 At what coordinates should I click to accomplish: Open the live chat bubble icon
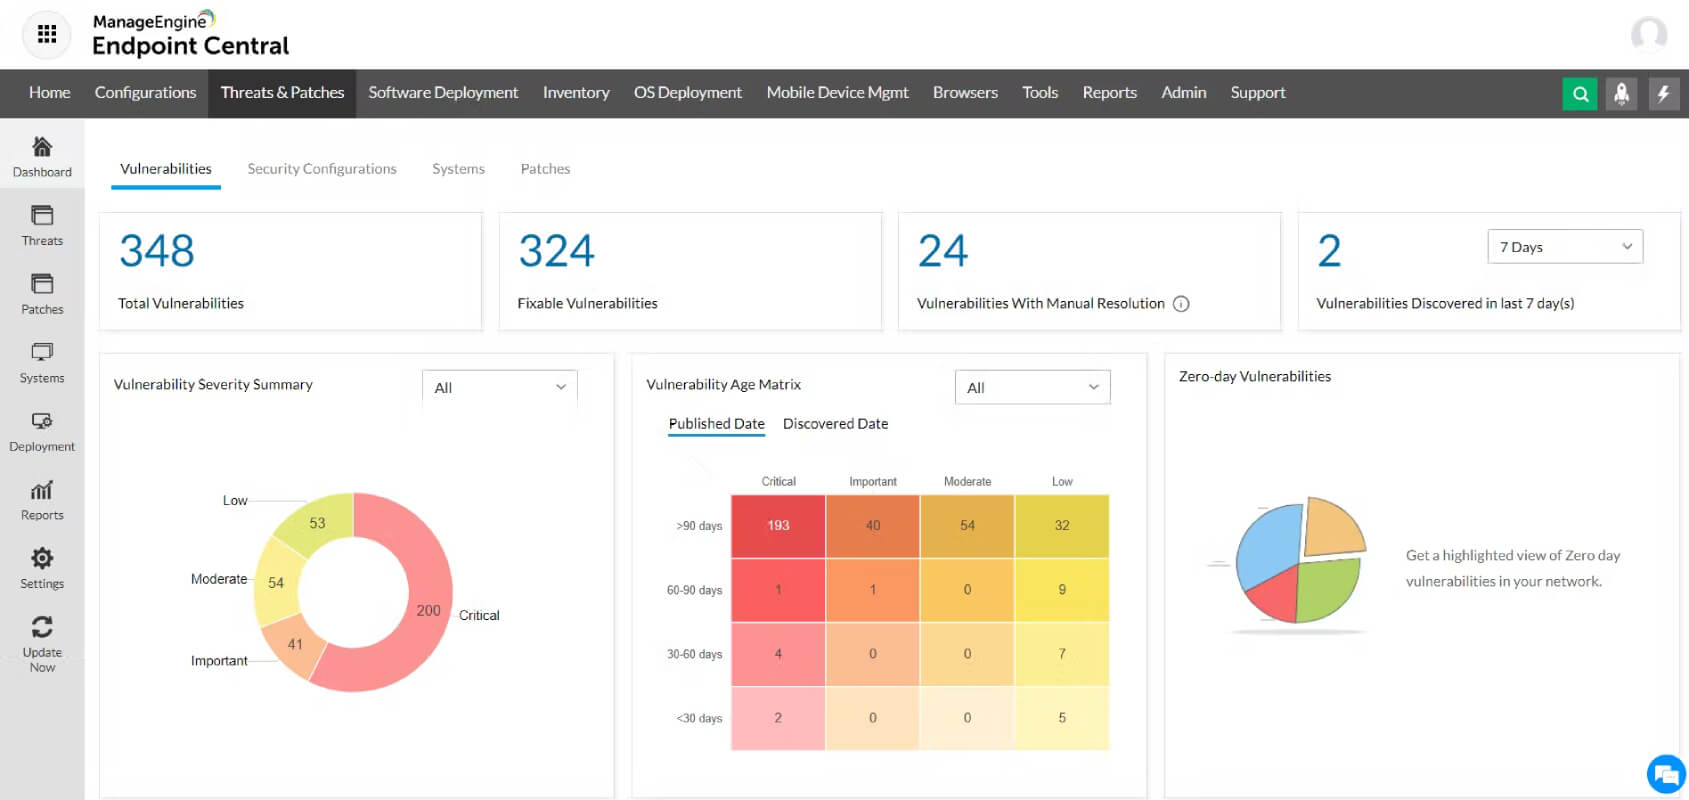pyautogui.click(x=1666, y=774)
